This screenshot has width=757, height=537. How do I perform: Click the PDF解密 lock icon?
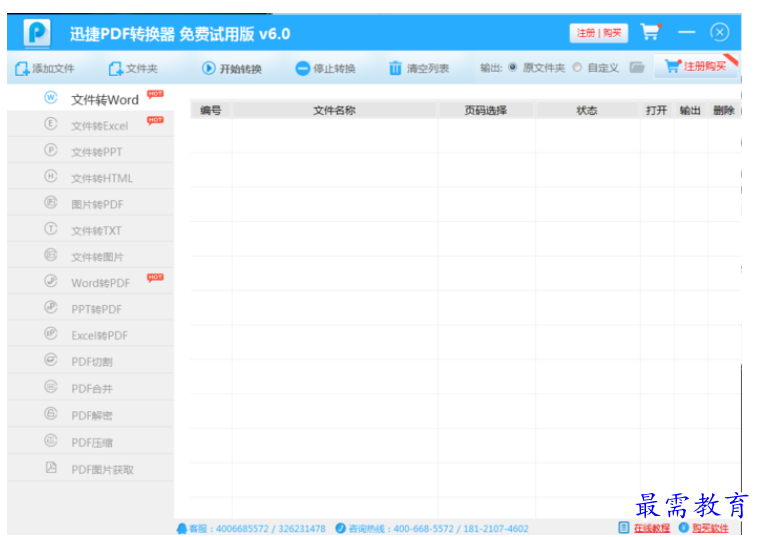(x=51, y=413)
